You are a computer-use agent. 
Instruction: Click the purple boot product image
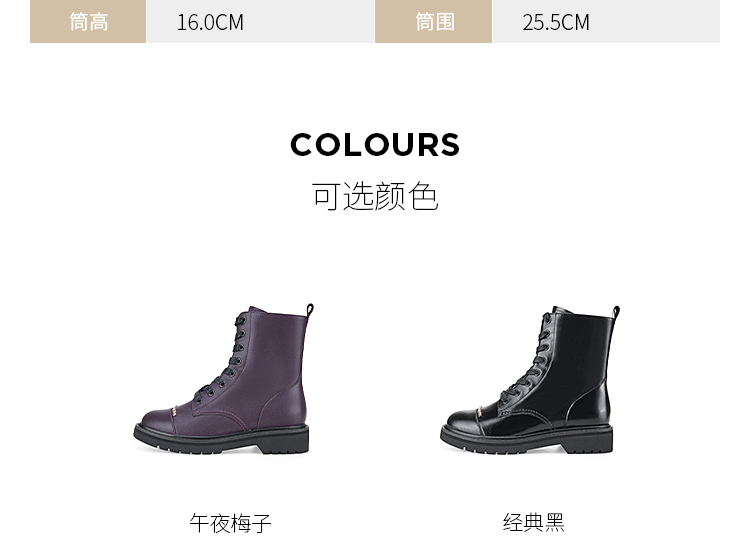[223, 379]
